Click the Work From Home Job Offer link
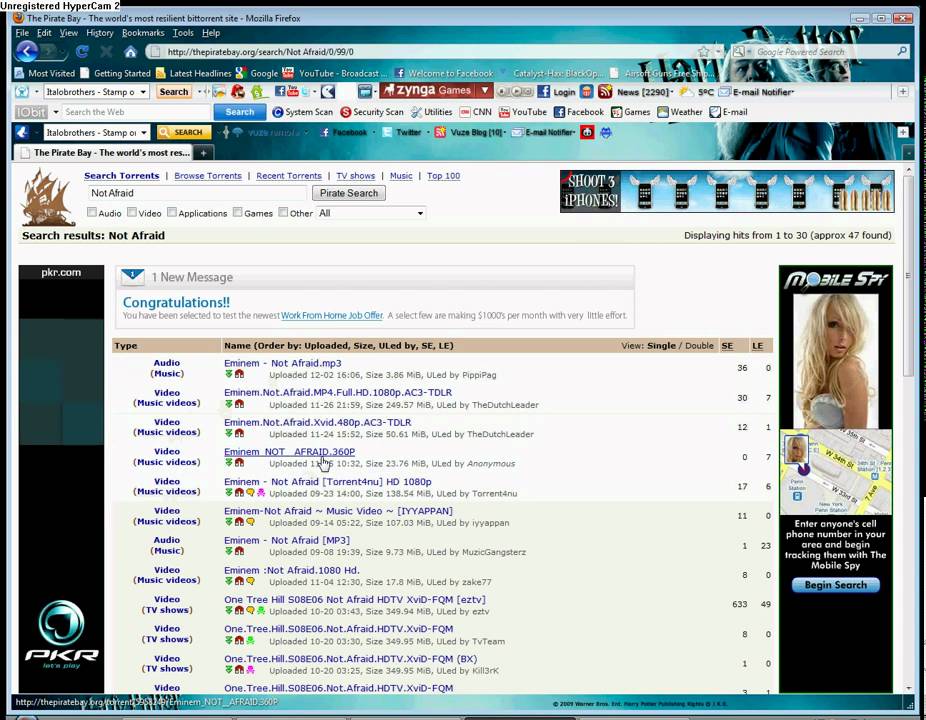 [x=332, y=316]
